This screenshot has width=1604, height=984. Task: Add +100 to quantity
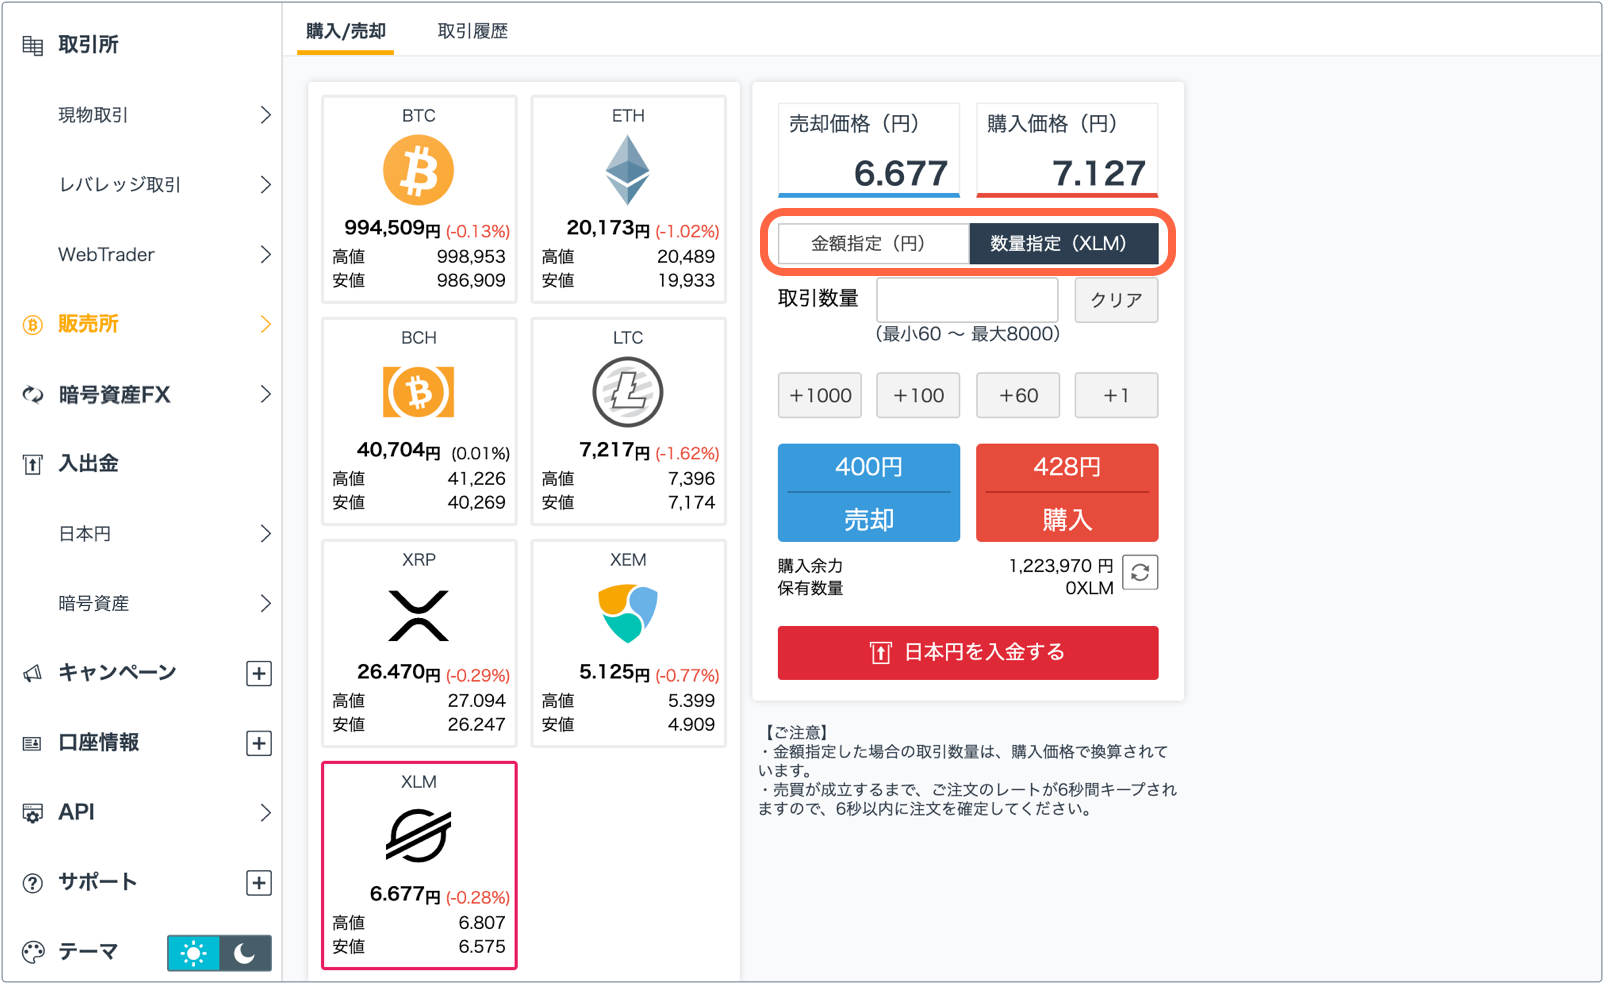(x=918, y=395)
